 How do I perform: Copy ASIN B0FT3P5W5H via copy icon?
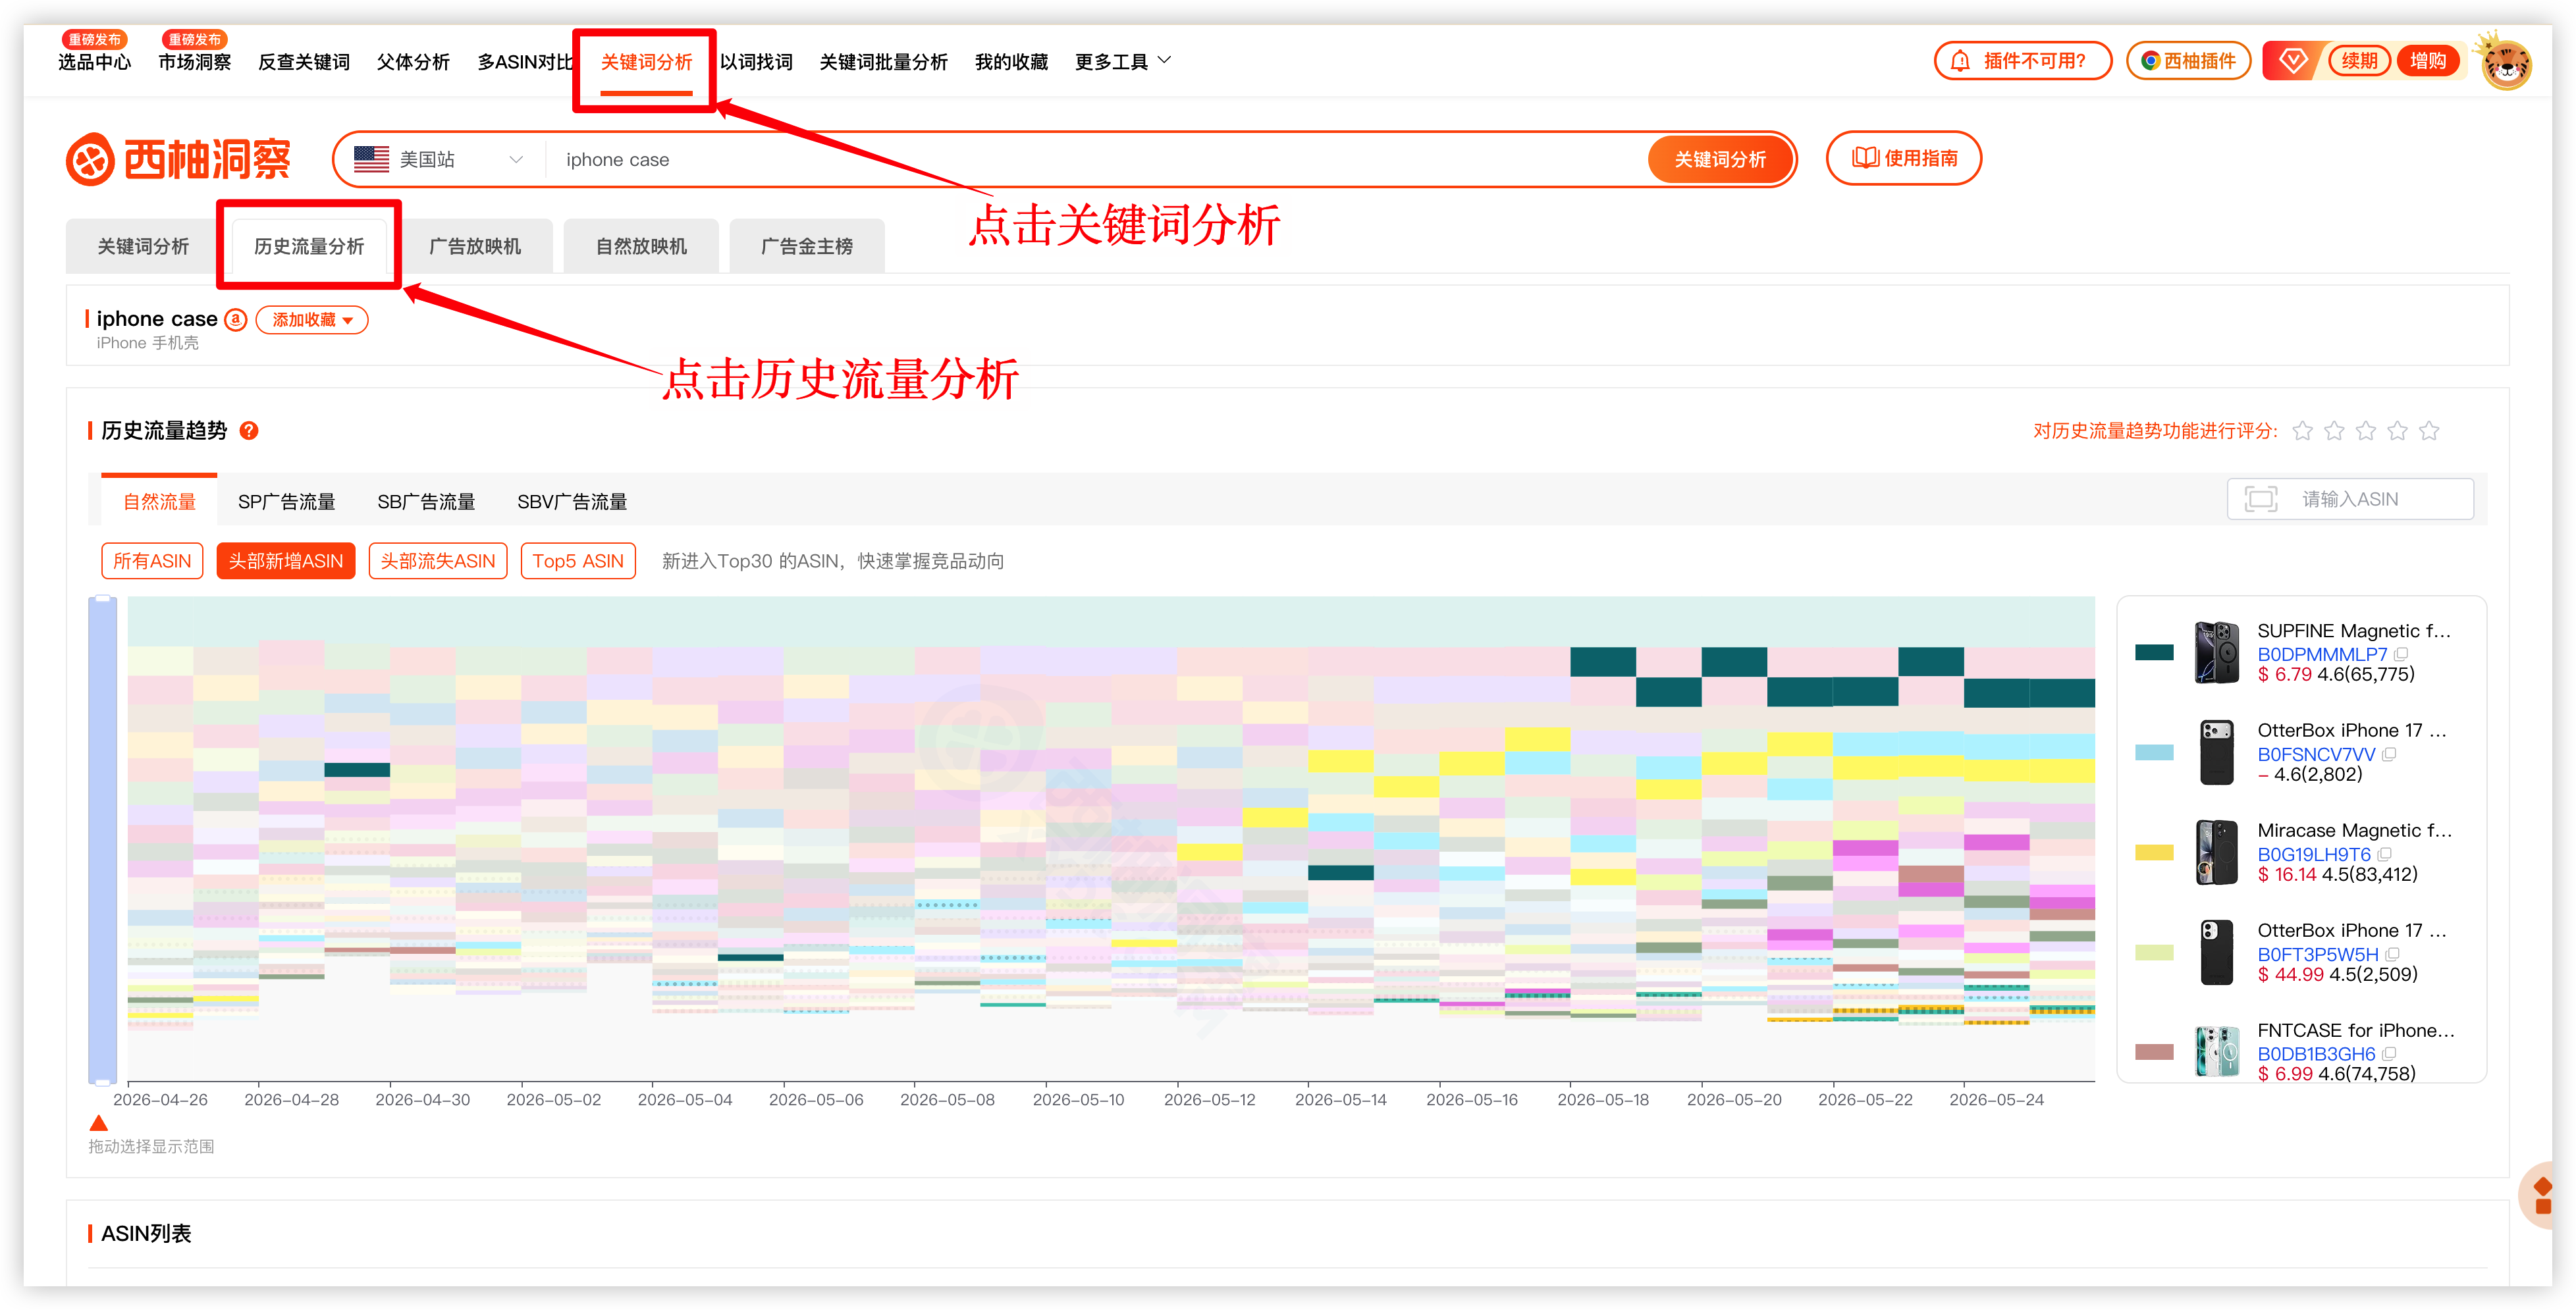click(x=2393, y=954)
